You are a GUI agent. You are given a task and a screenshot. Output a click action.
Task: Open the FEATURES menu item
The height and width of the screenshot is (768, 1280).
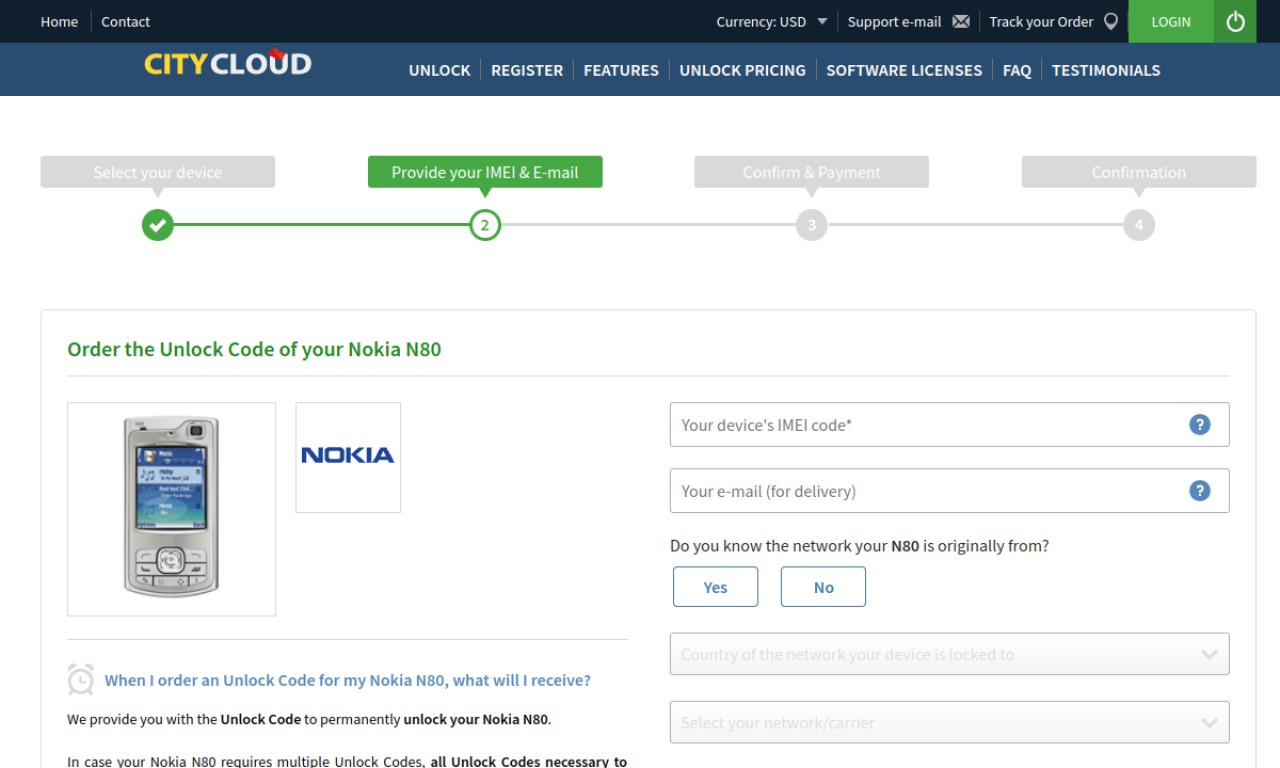[621, 70]
